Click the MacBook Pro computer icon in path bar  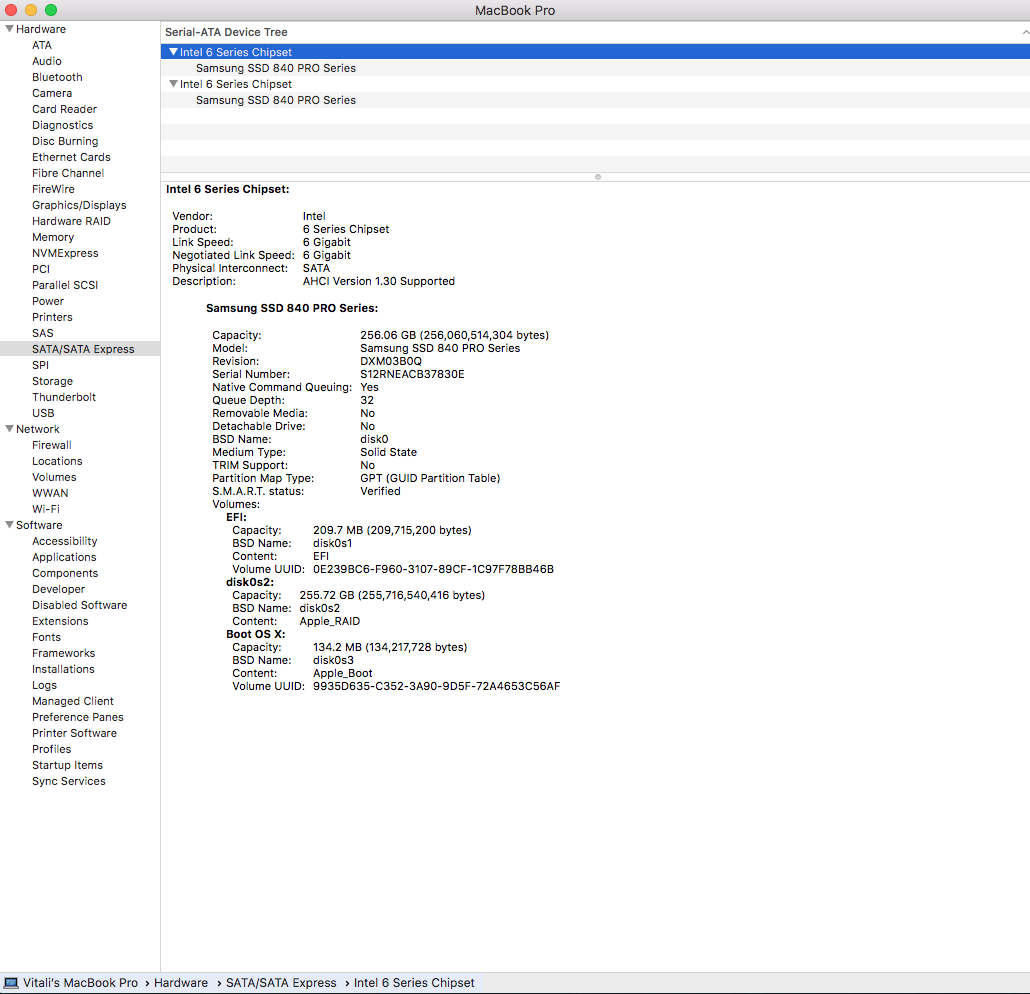[11, 983]
